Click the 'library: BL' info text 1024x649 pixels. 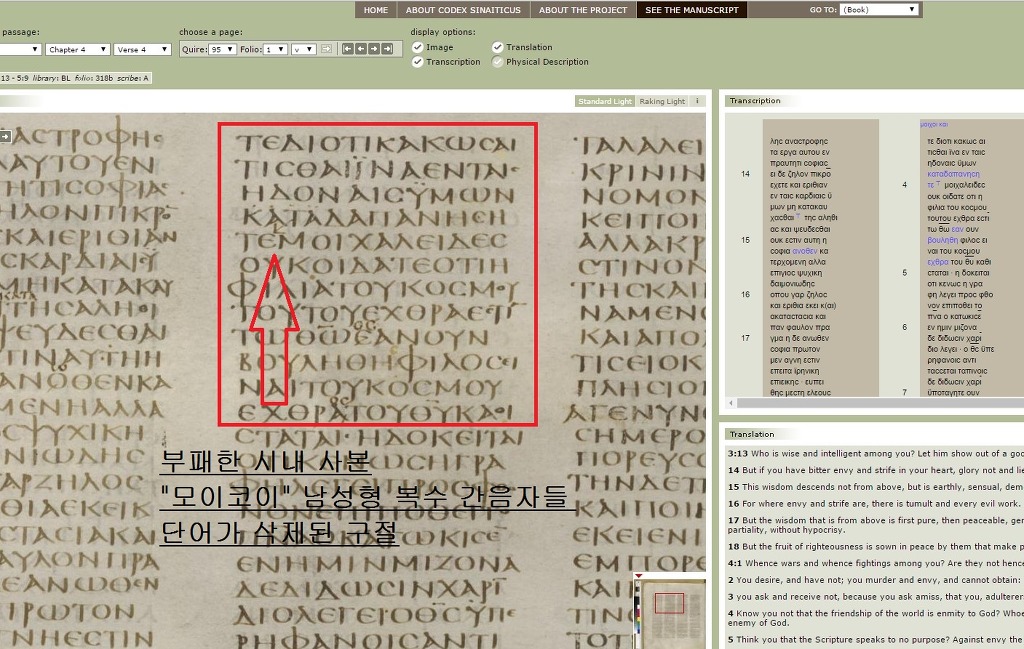(52, 78)
